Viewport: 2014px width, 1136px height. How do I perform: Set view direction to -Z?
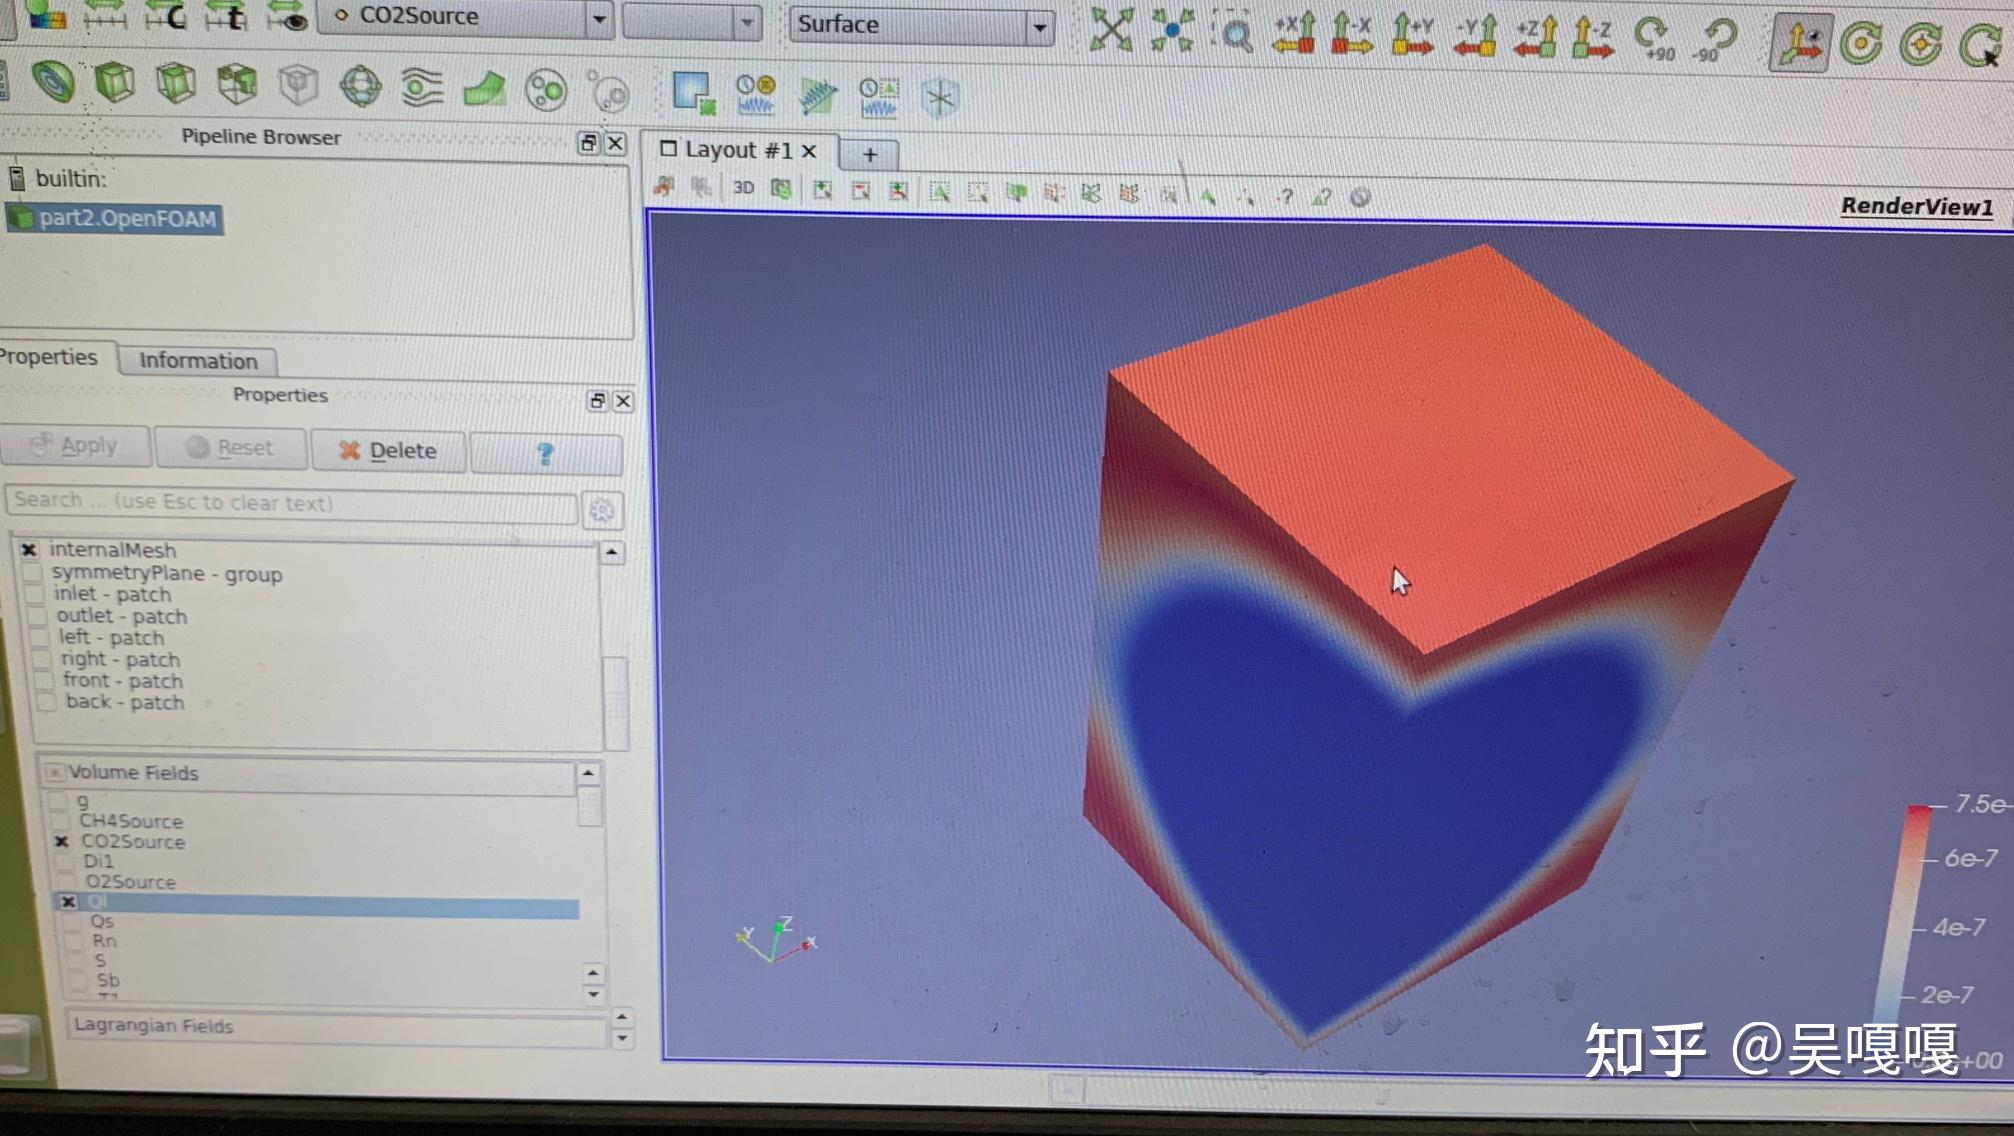[1592, 37]
